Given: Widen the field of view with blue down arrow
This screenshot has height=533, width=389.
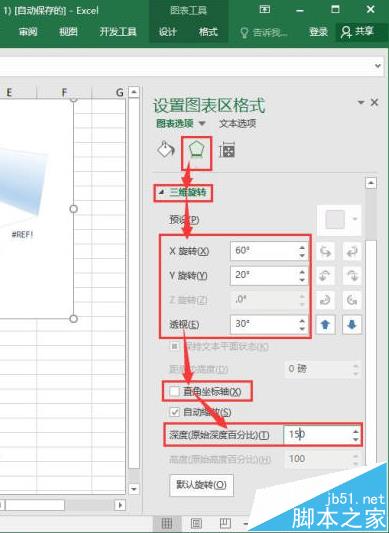Looking at the screenshot, I should coord(352,325).
